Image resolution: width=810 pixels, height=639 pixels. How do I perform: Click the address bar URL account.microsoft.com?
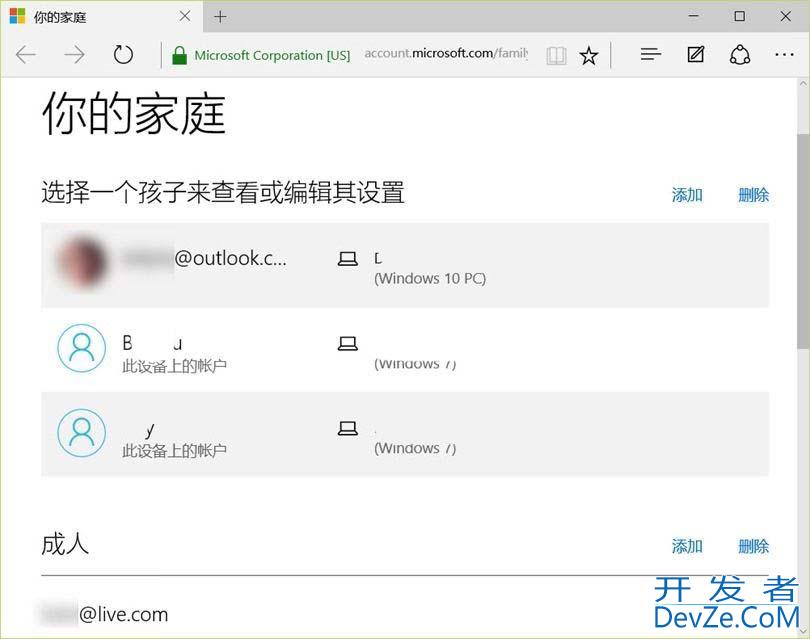tap(446, 53)
